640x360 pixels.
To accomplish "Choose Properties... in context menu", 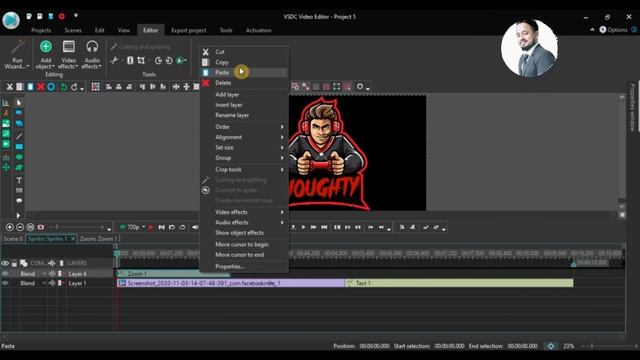I will (244, 267).
